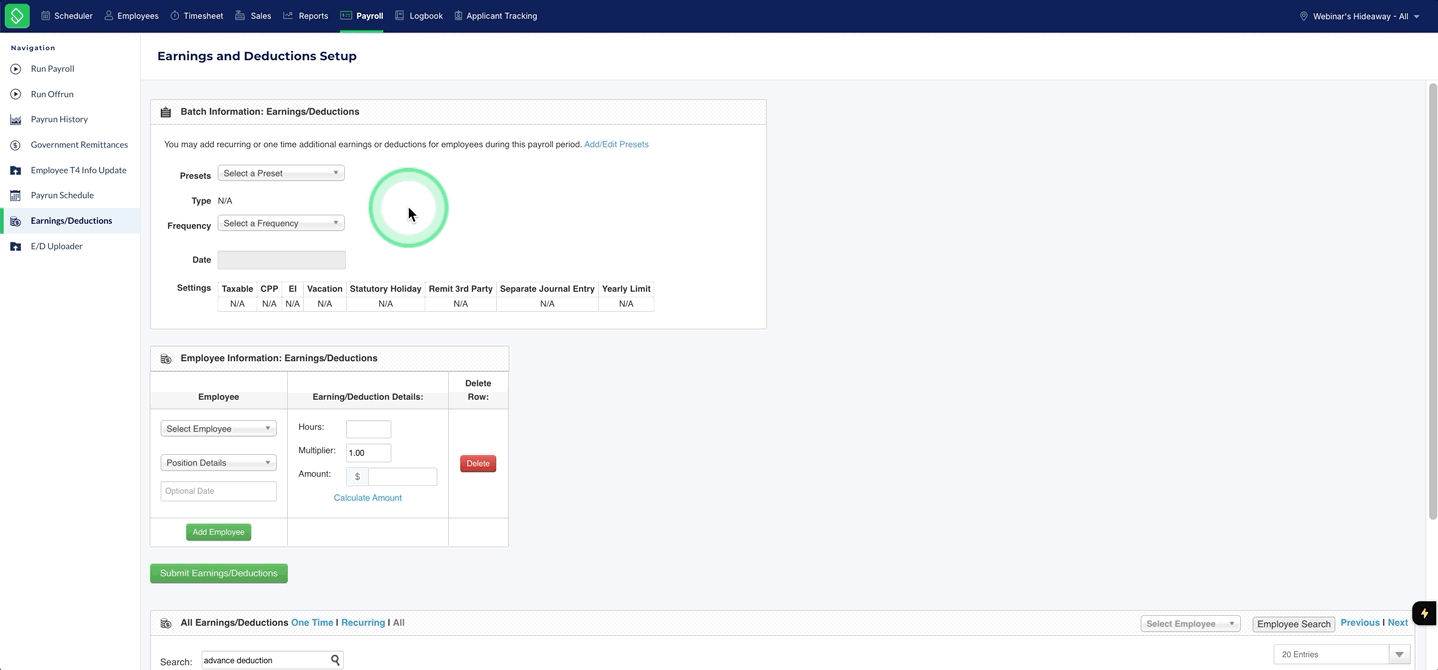Open the Select a Frequency dropdown
The width and height of the screenshot is (1438, 670).
pos(281,223)
